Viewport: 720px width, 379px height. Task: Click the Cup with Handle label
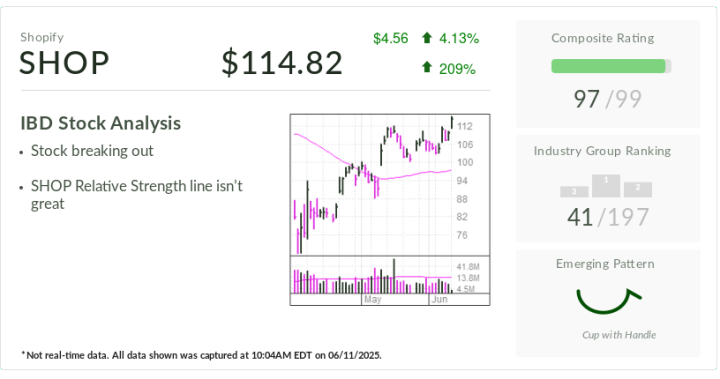click(x=619, y=335)
